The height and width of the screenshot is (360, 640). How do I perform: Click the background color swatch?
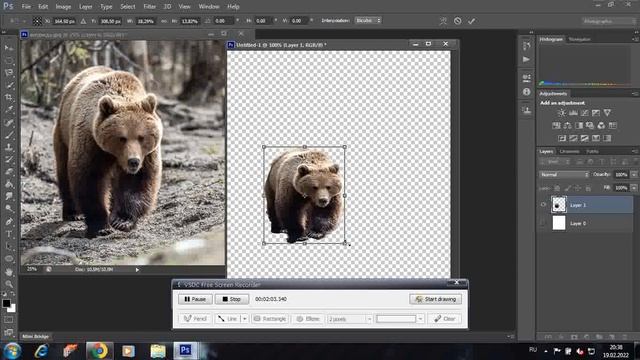point(12,309)
